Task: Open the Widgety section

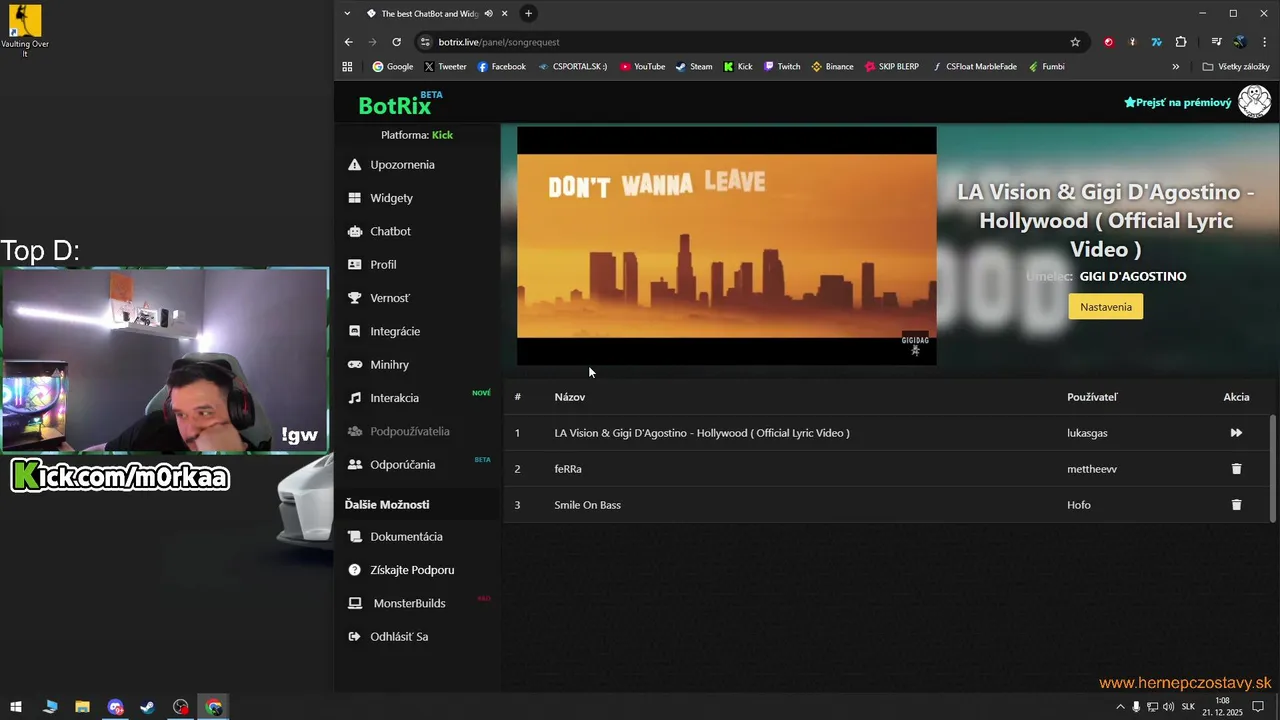Action: [391, 198]
